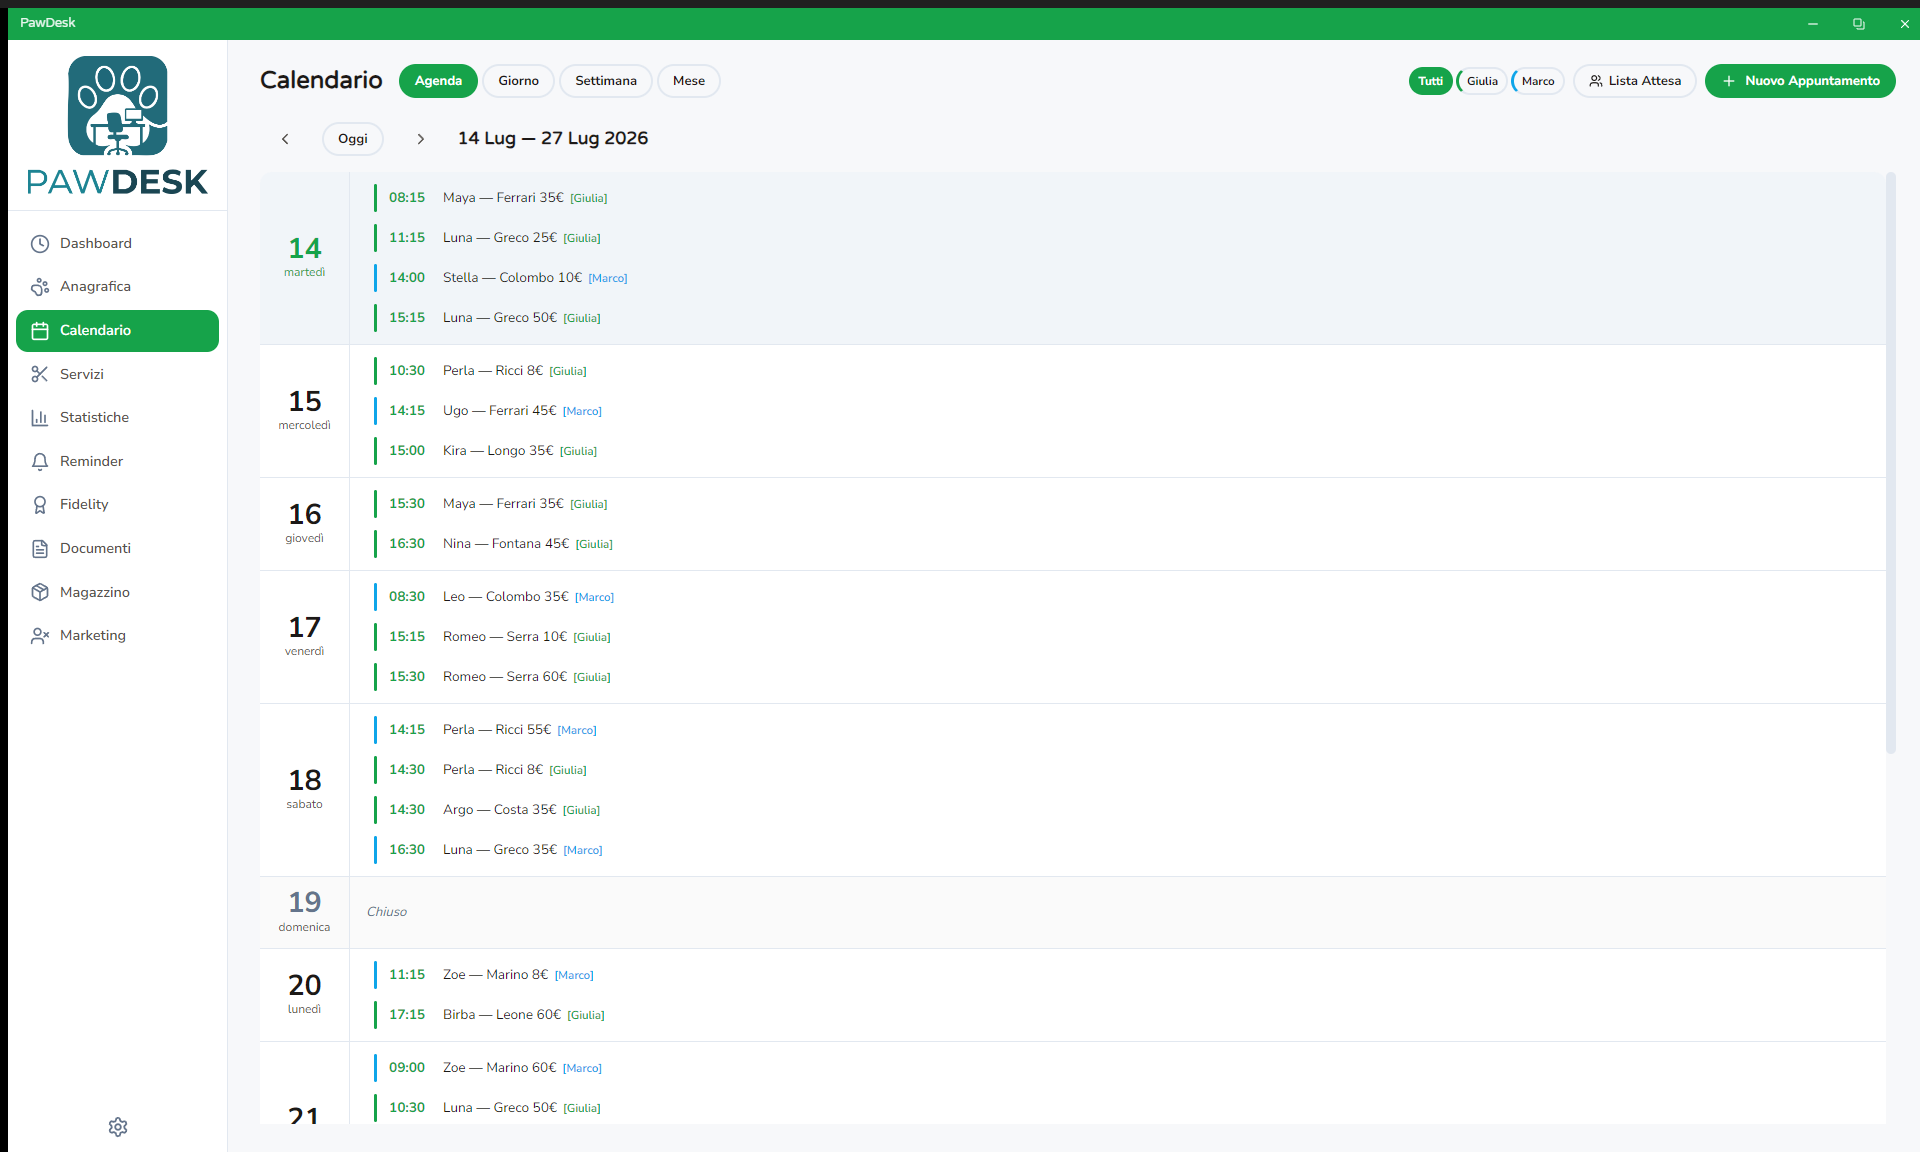Filter calendar by Giulia
This screenshot has width=1920, height=1152.
click(x=1482, y=81)
